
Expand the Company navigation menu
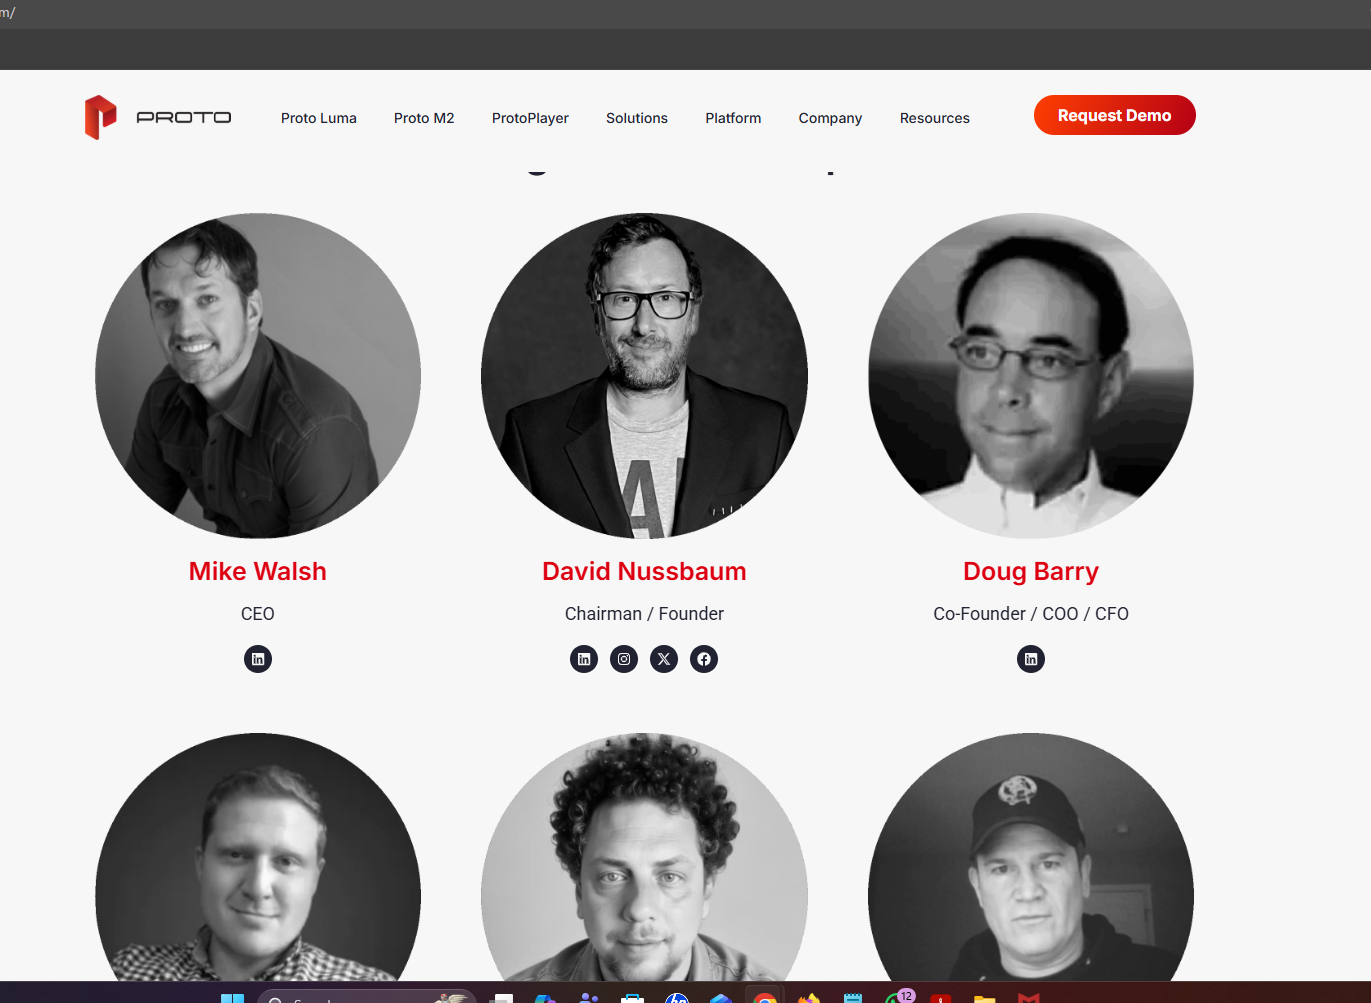[830, 118]
